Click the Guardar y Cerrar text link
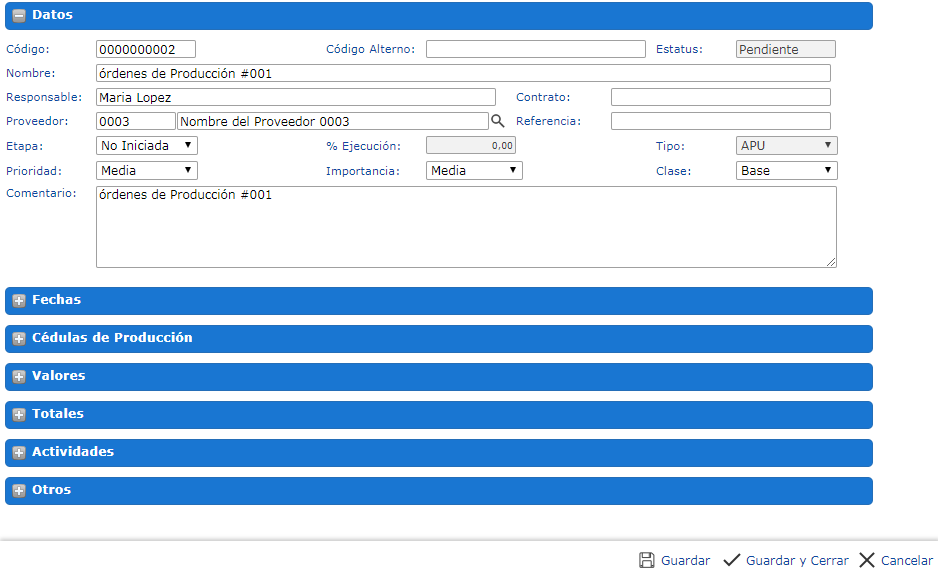The width and height of the screenshot is (938, 577). point(797,561)
